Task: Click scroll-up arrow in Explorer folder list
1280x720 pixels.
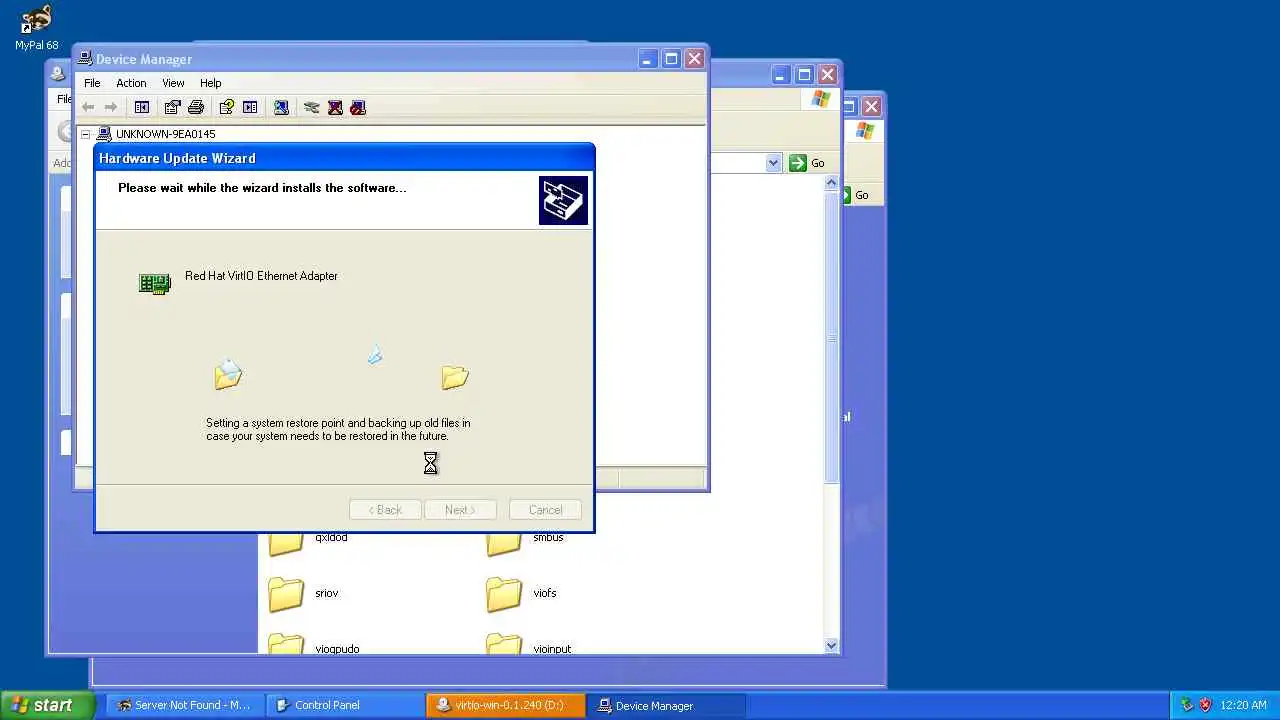Action: (x=831, y=184)
